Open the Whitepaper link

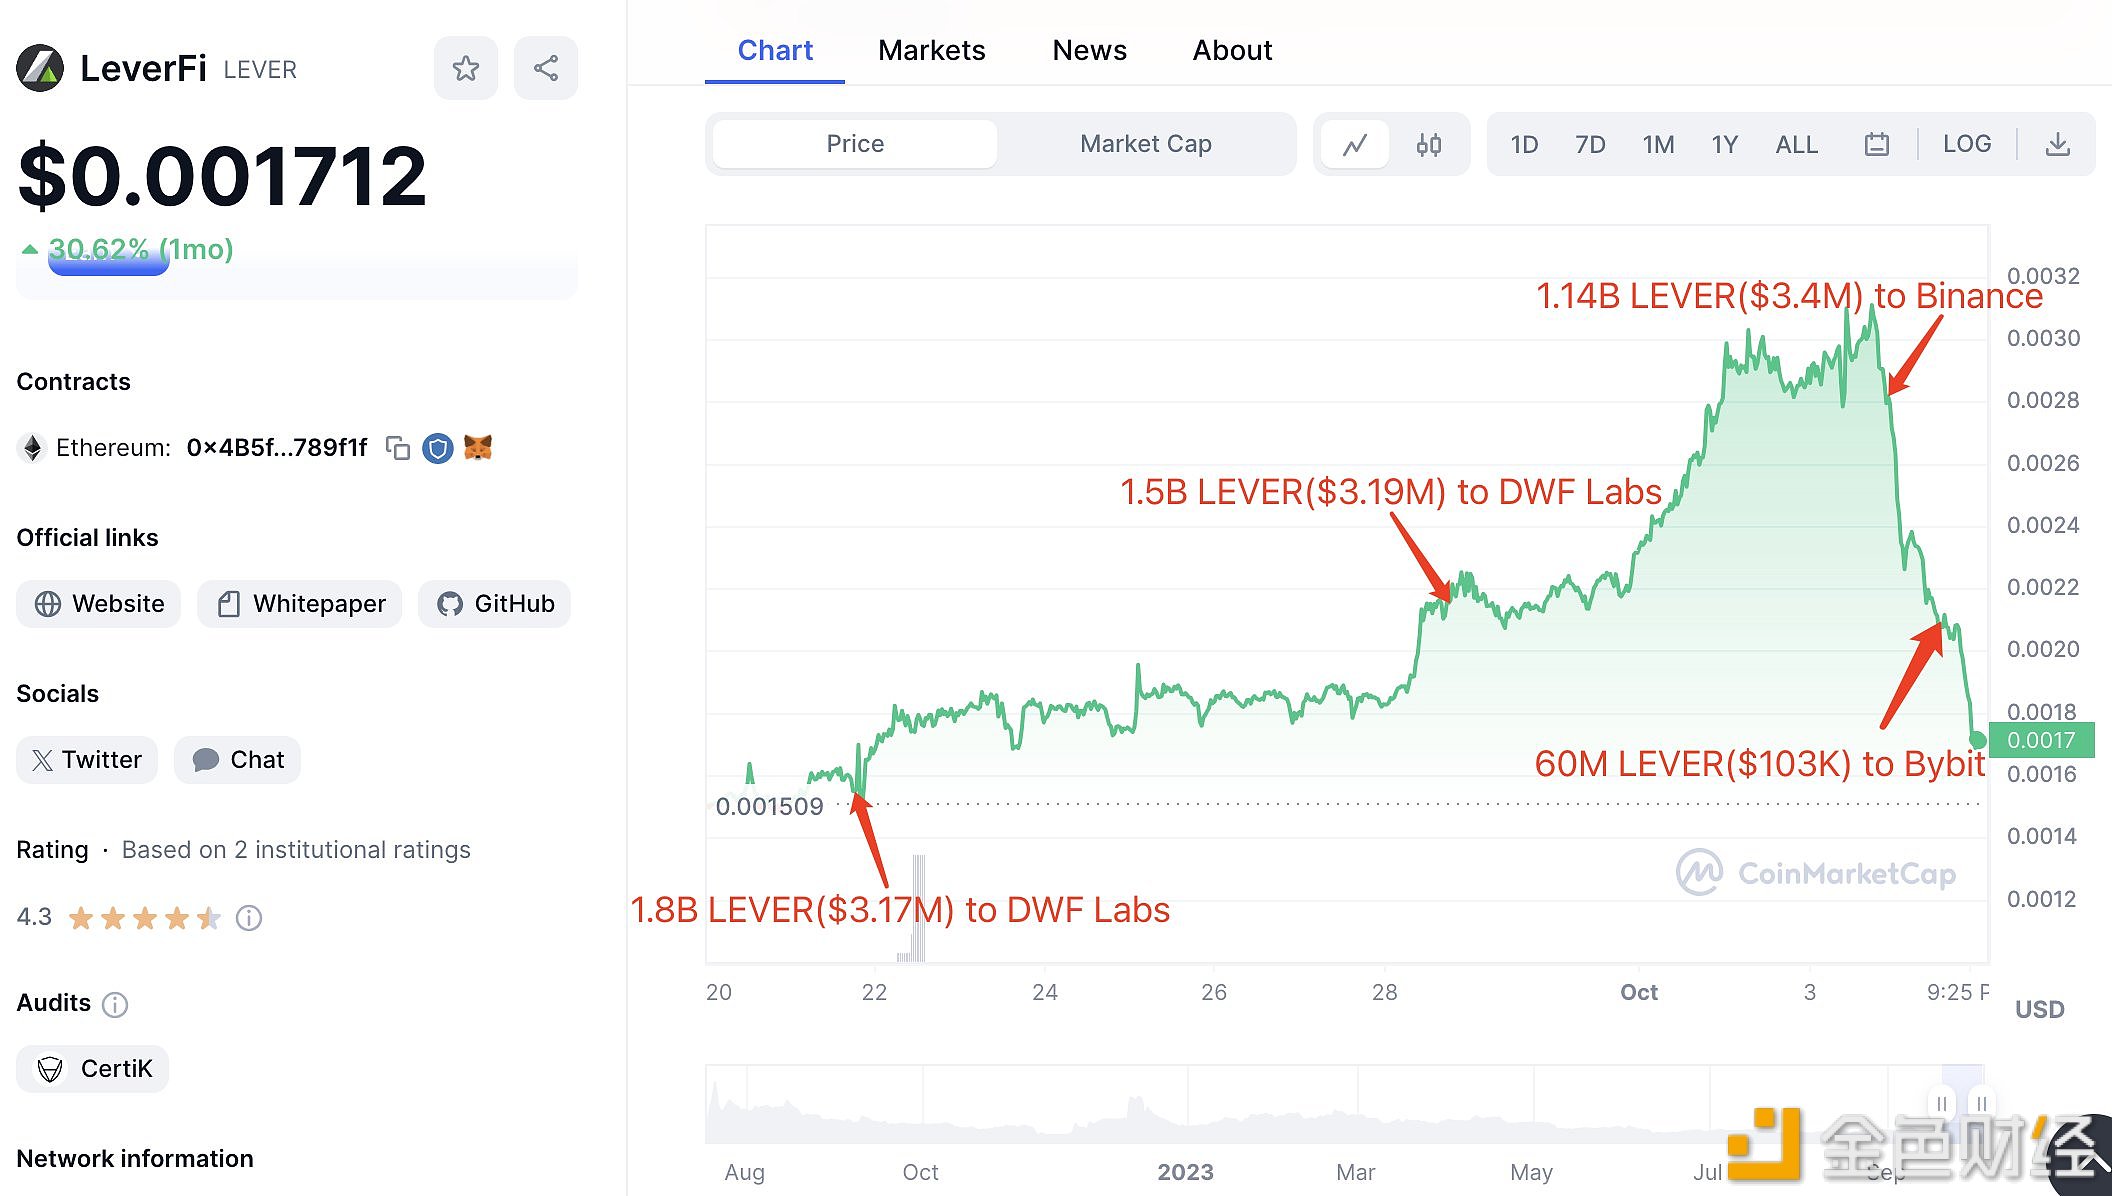coord(299,604)
